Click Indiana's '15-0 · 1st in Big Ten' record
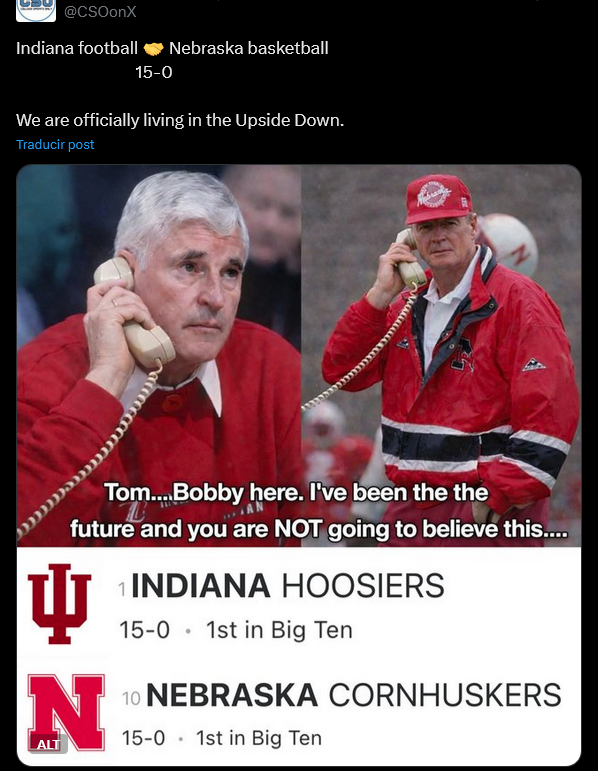The image size is (598, 771). pyautogui.click(x=236, y=630)
